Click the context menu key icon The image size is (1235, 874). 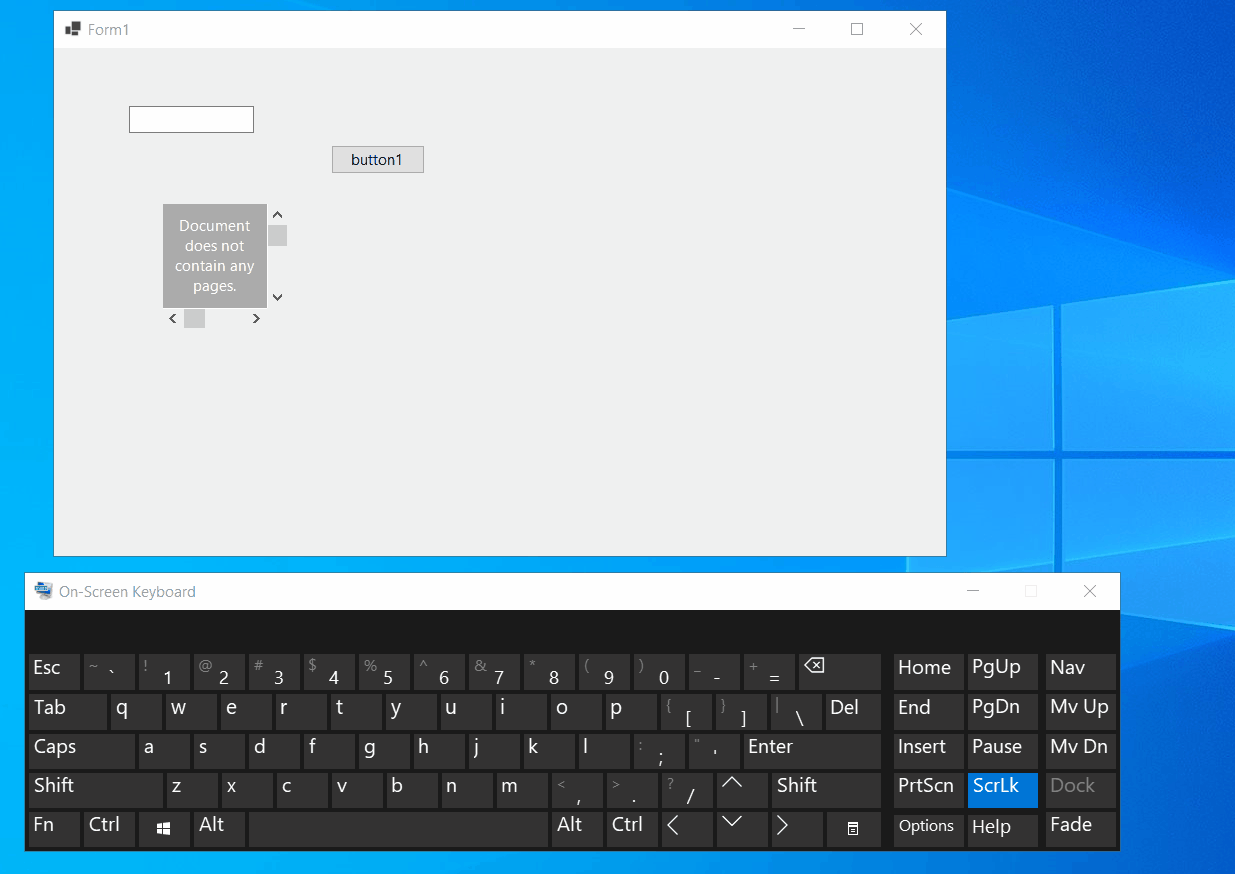click(853, 829)
